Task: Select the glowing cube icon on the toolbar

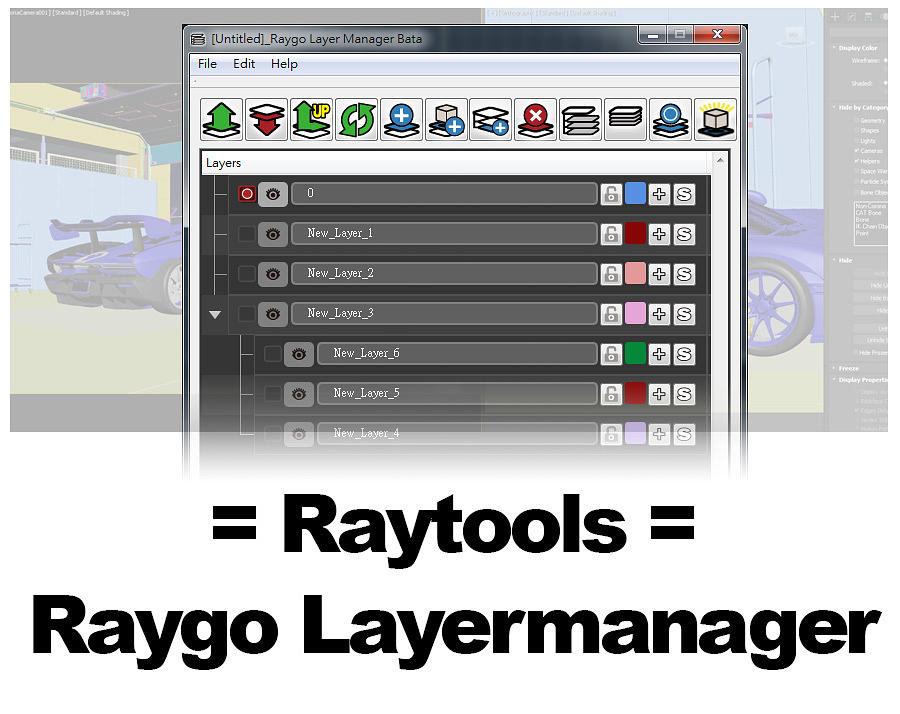Action: point(716,119)
